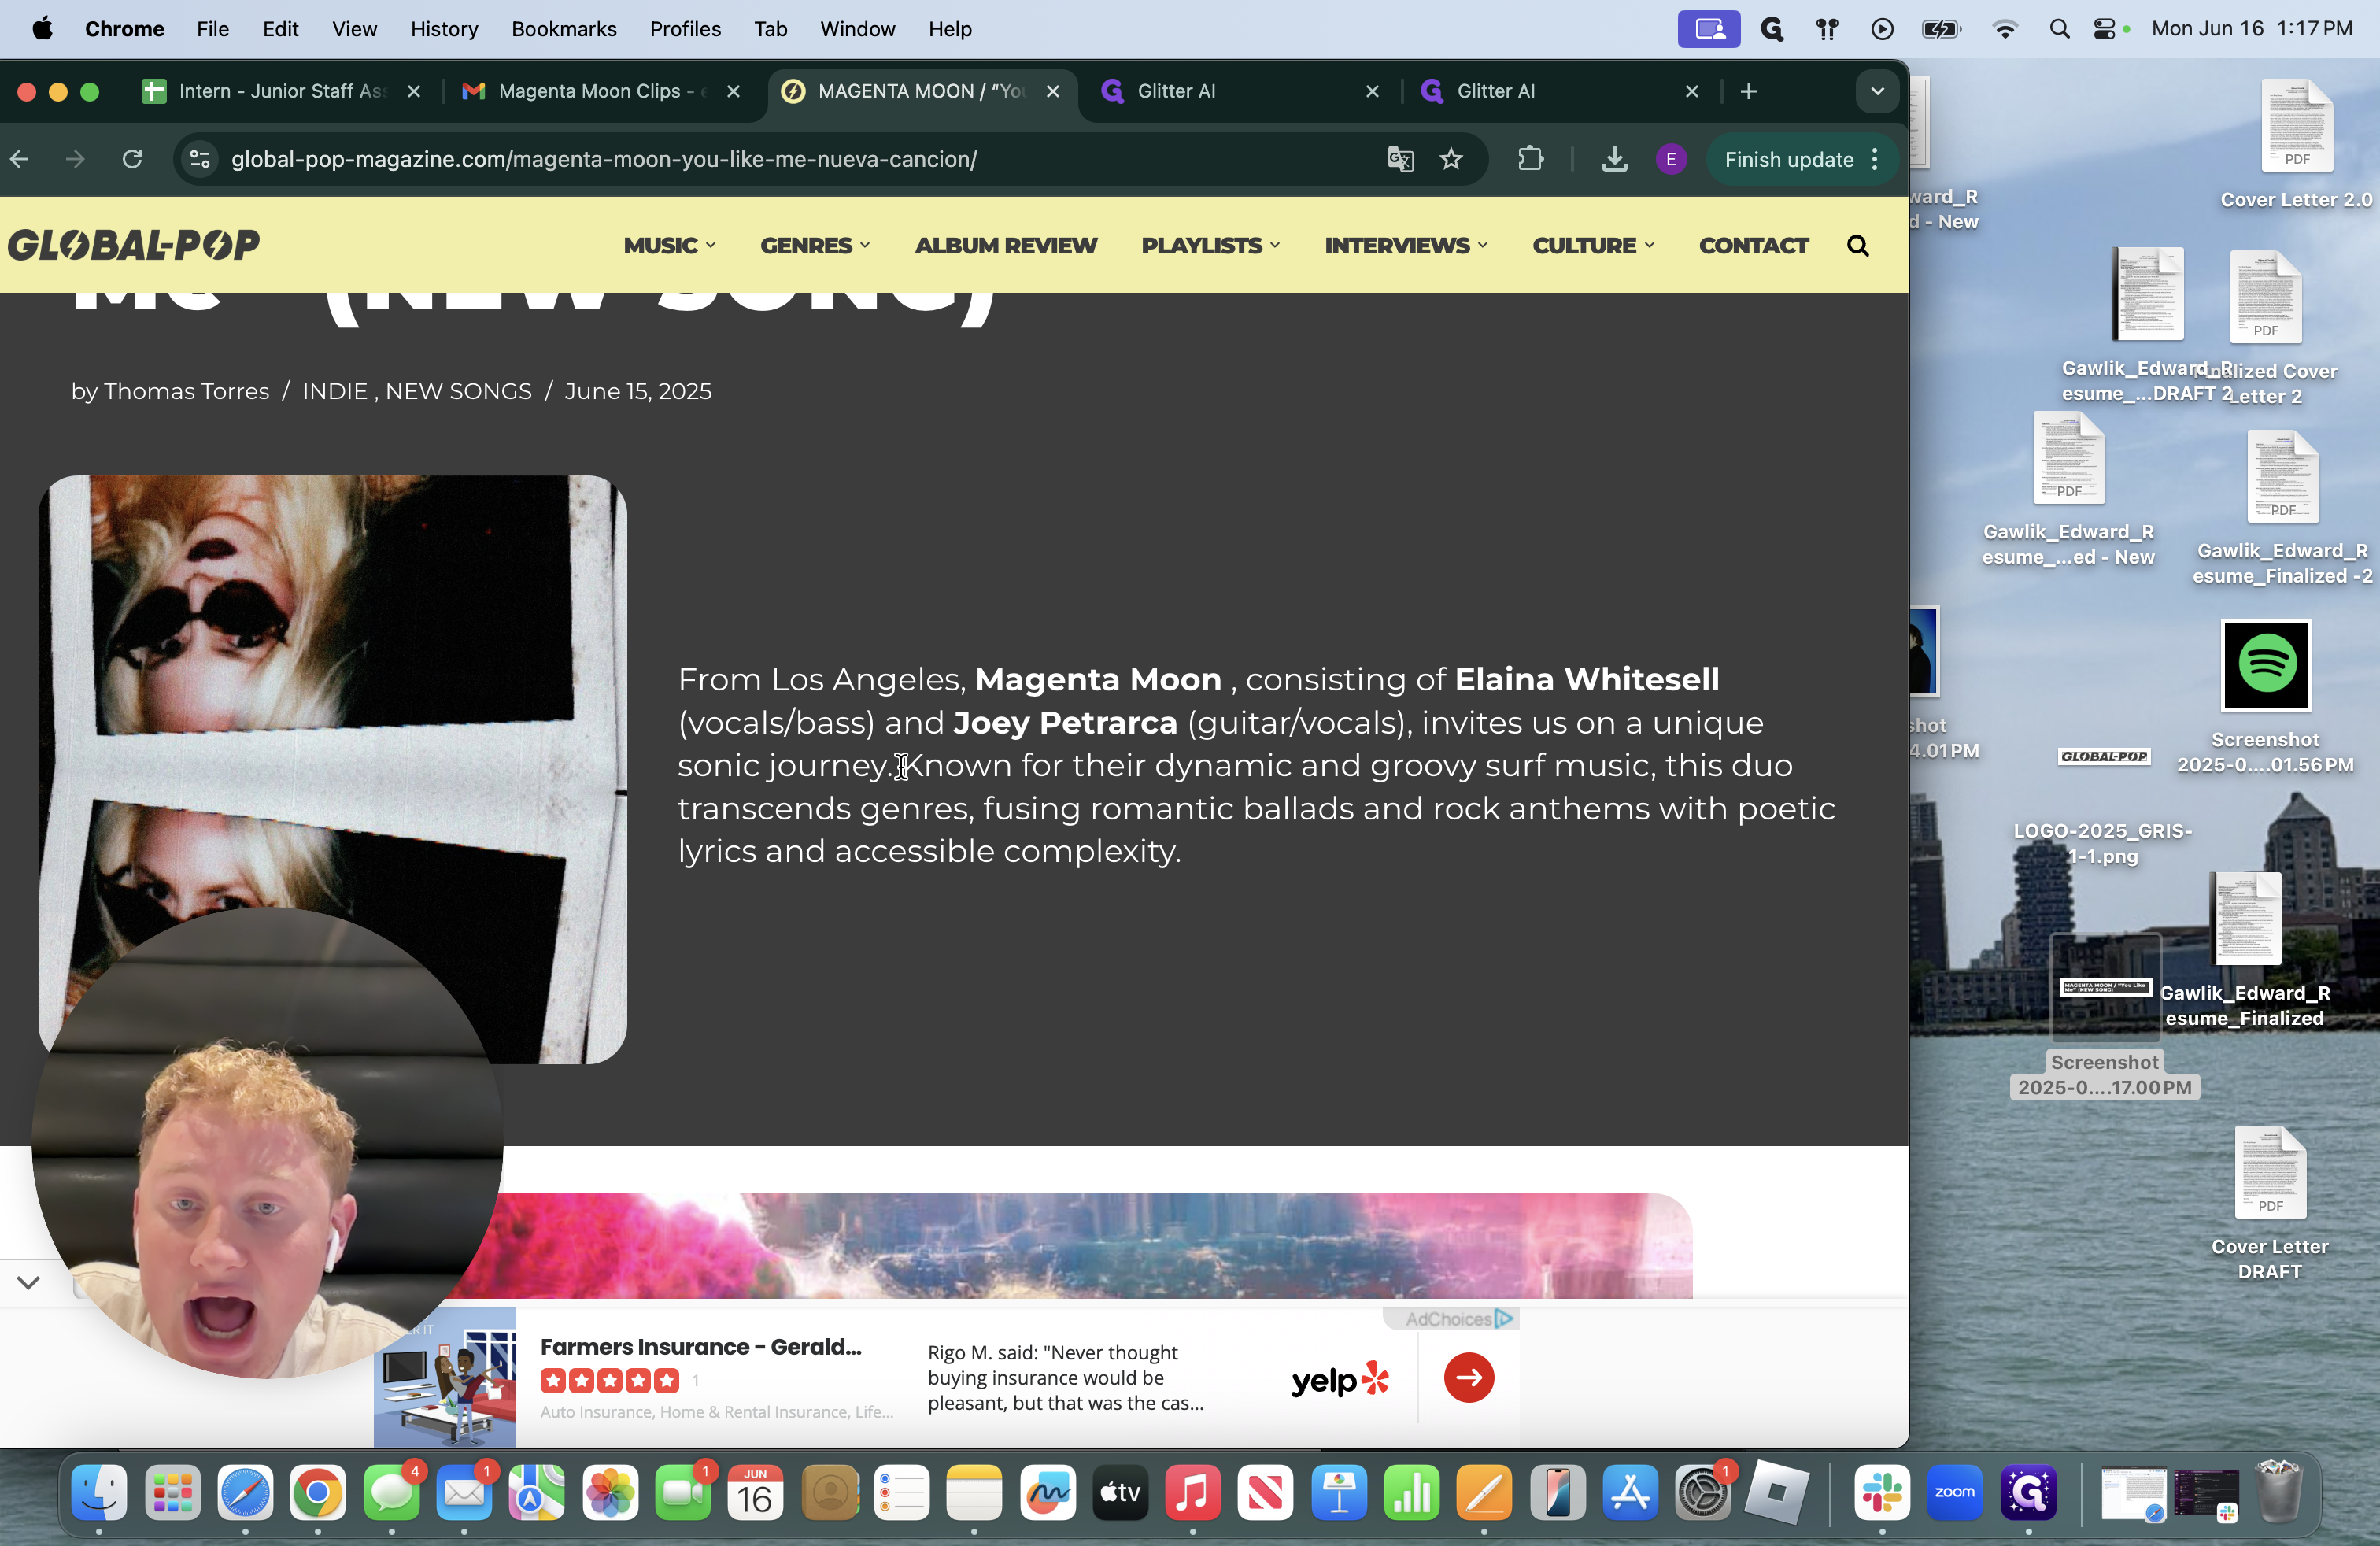Open a new tab with plus
This screenshot has height=1546, width=2380.
1748,91
